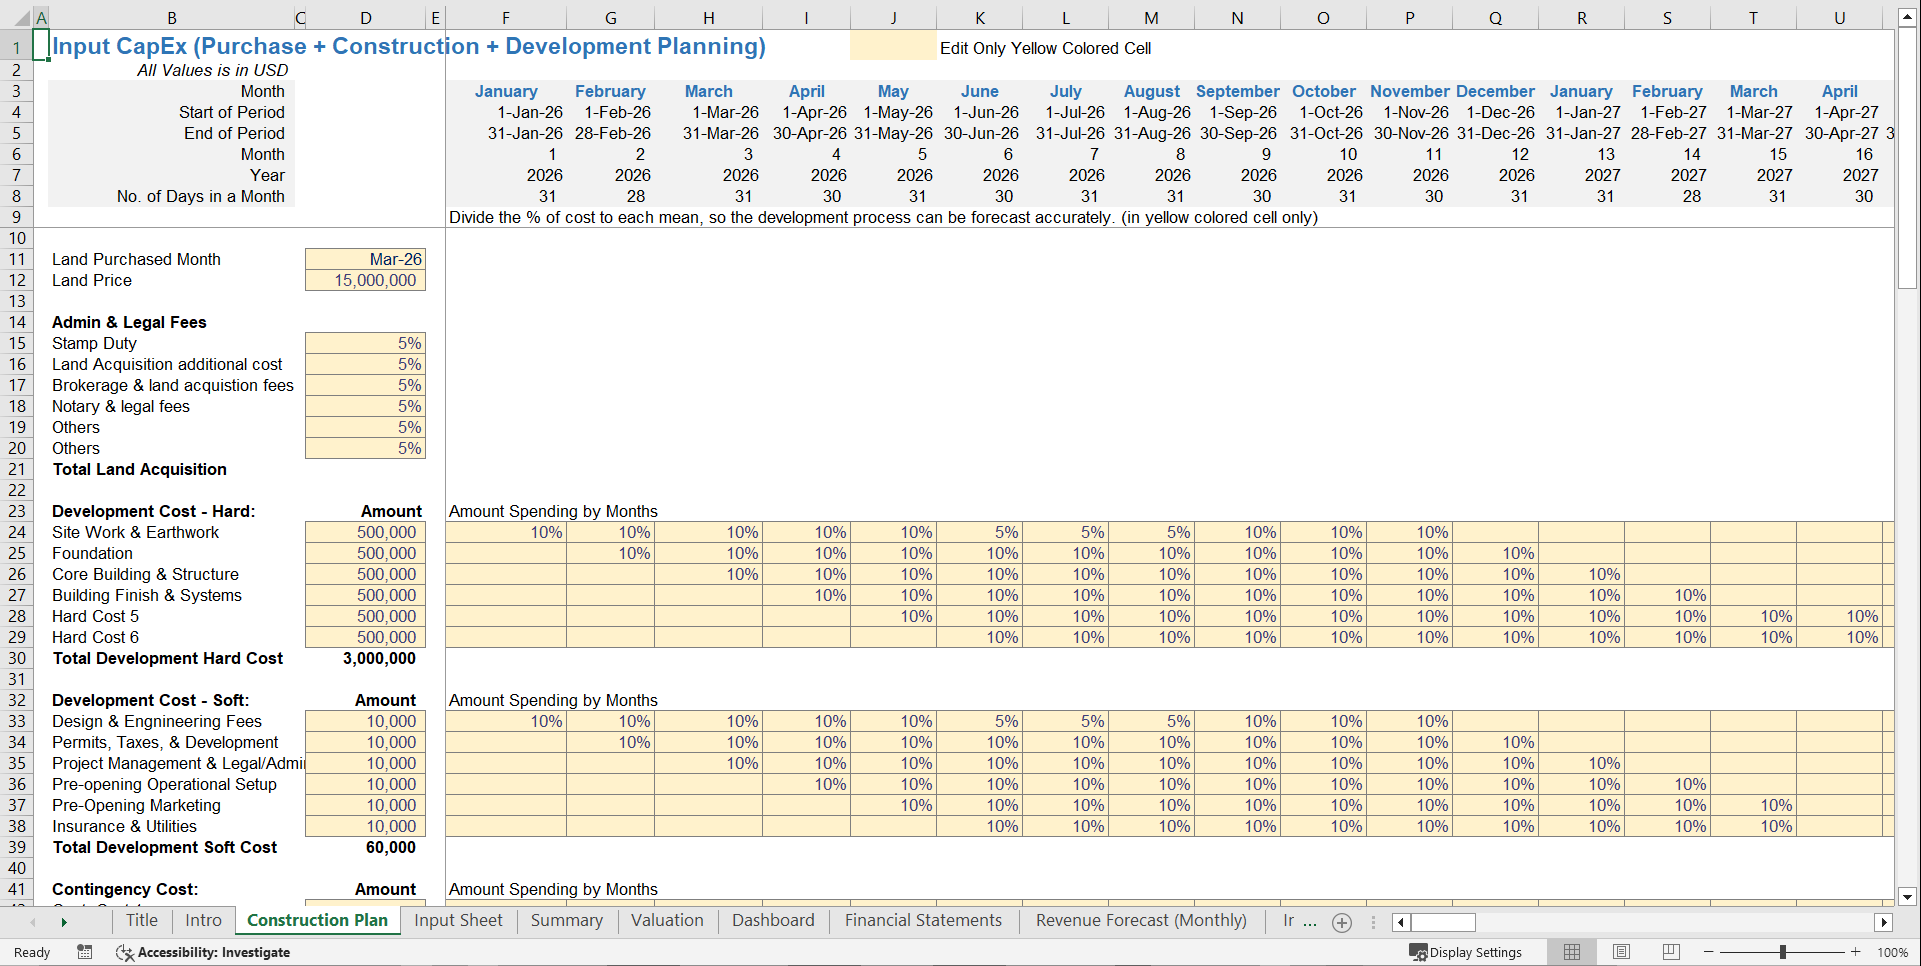Screen dimensions: 1921x966
Task: Zoom in using the plus icon
Action: [x=1858, y=952]
